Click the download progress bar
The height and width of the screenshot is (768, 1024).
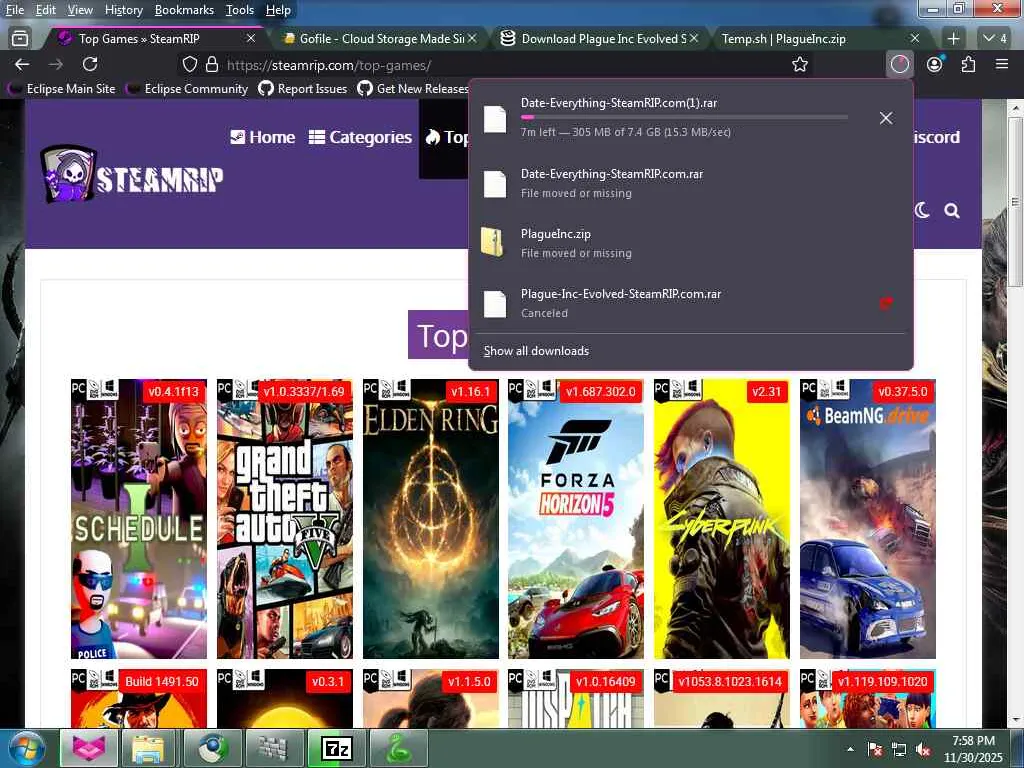(684, 117)
